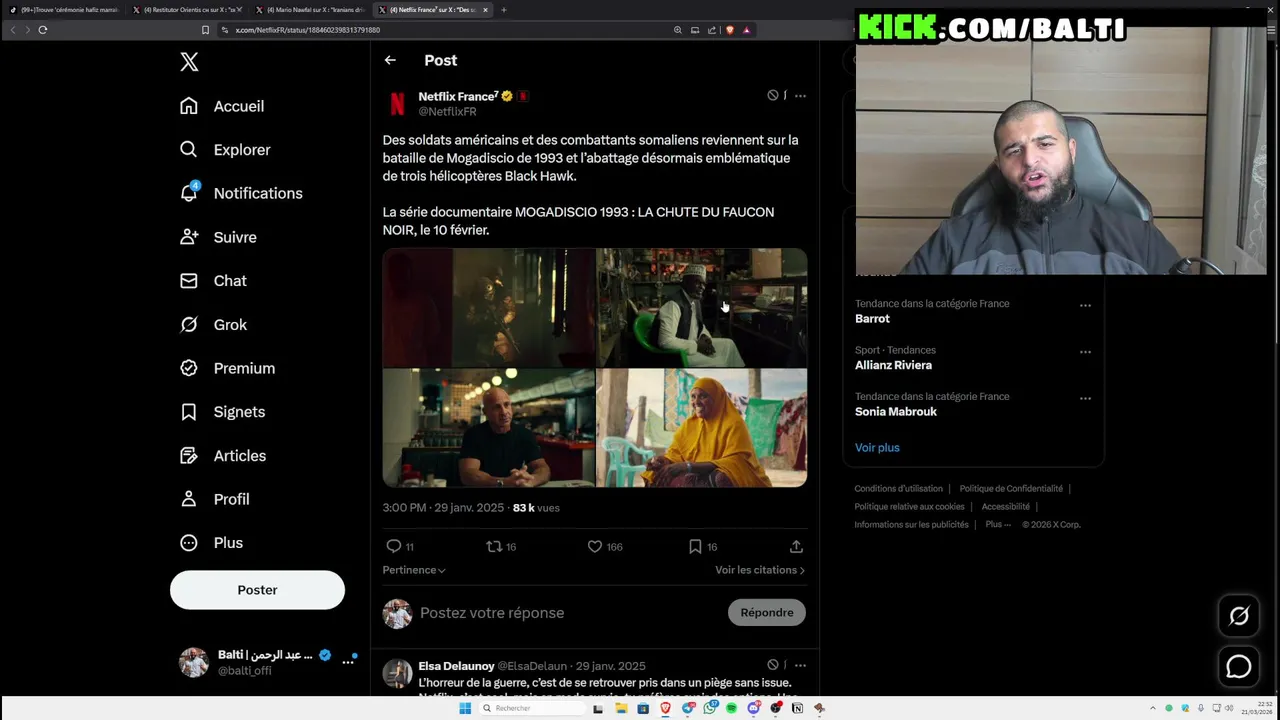This screenshot has height=720, width=1280.
Task: Bookmark this page in address bar
Action: coord(205,30)
